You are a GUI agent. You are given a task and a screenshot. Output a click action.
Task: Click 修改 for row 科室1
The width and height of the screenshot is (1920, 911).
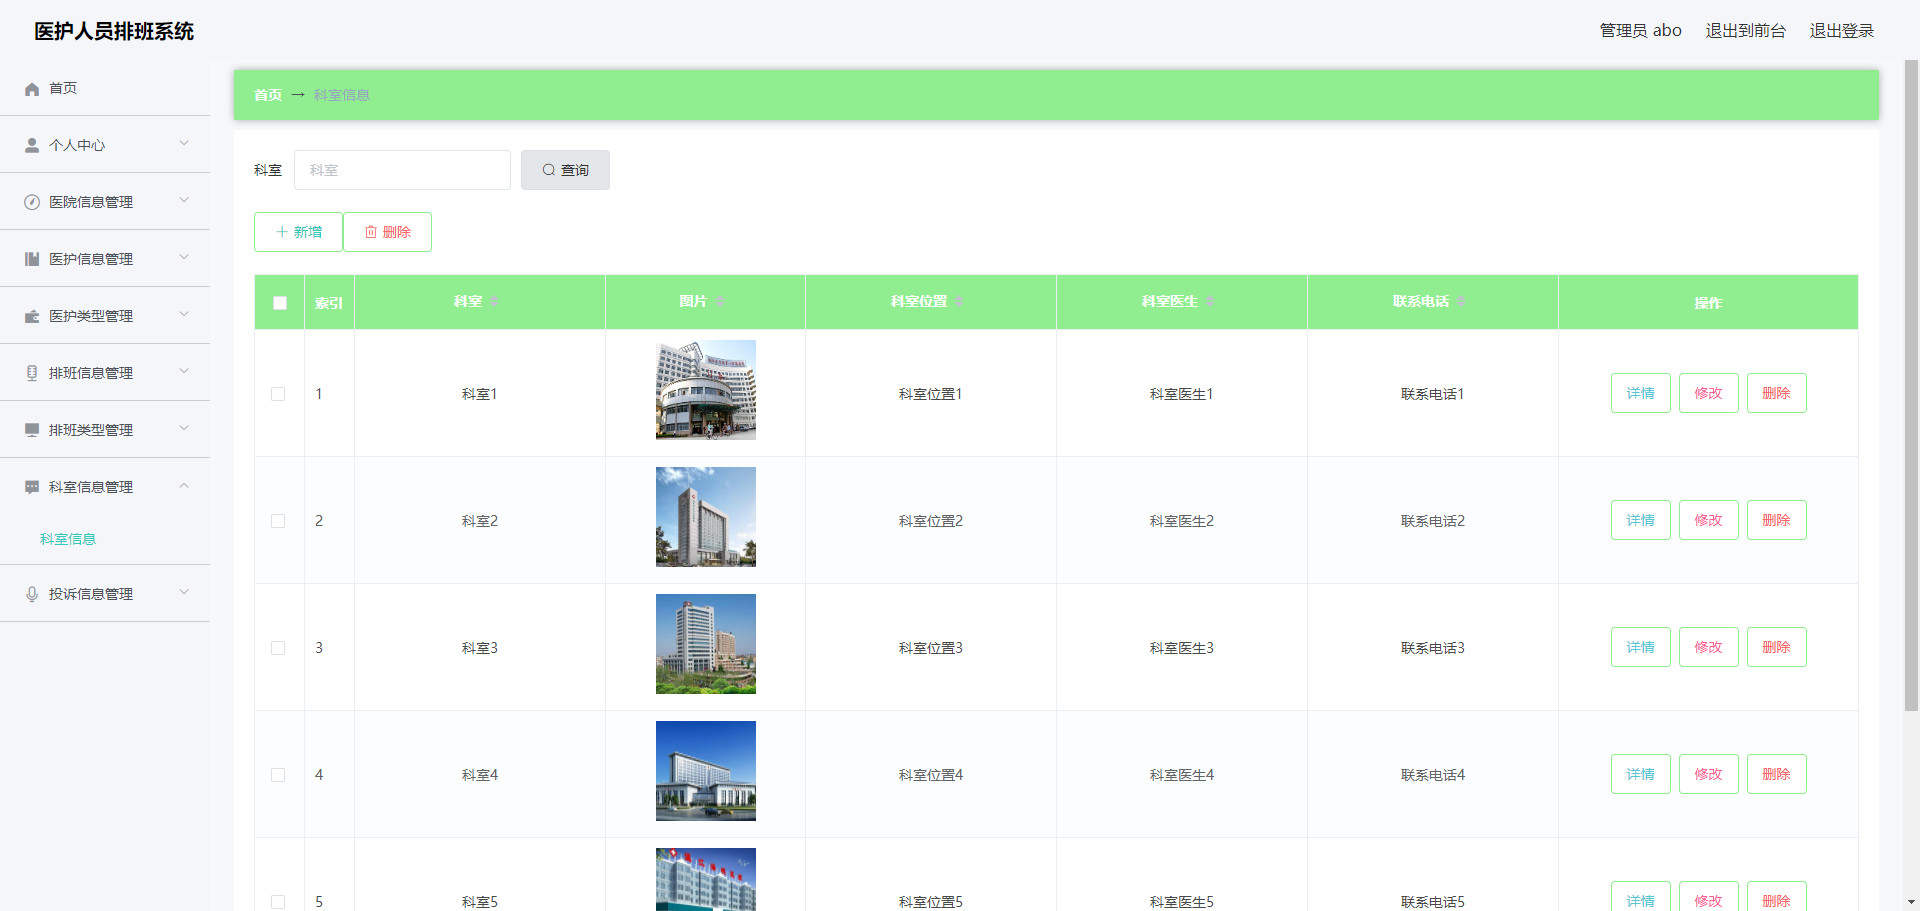(x=1708, y=393)
